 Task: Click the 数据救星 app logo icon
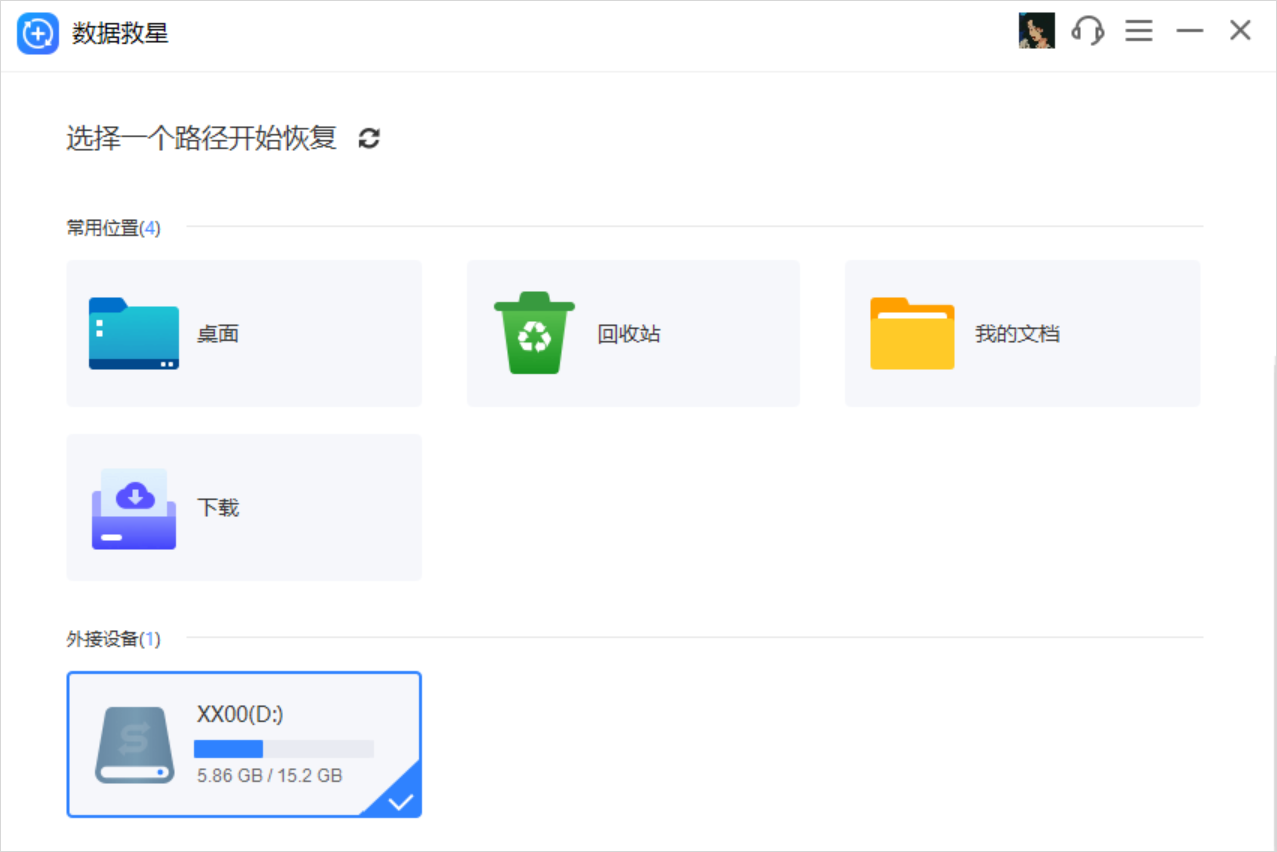point(36,31)
